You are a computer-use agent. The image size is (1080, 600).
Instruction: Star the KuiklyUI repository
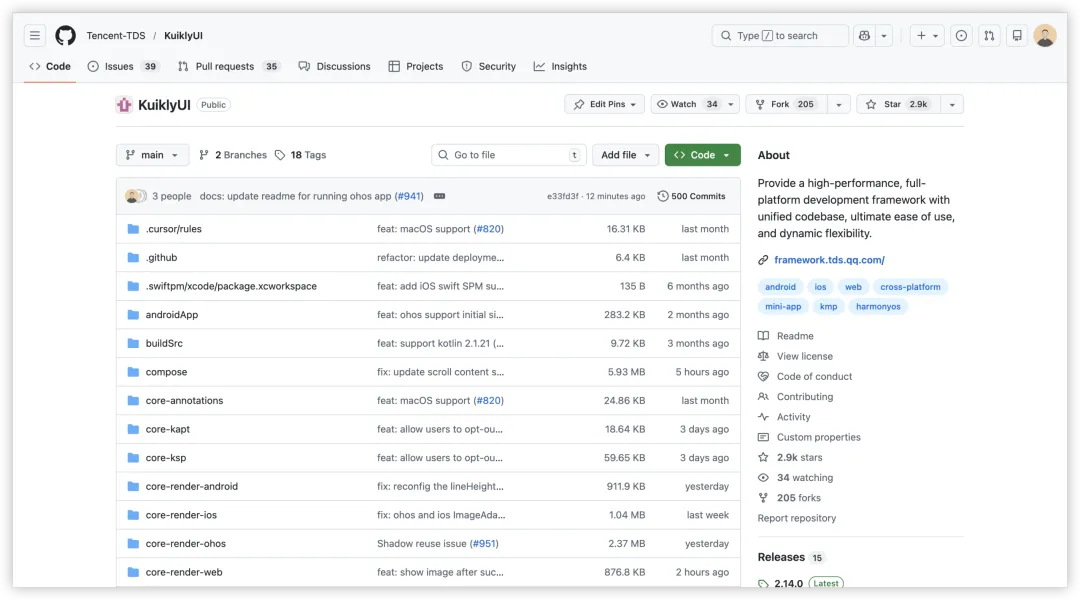[x=898, y=104]
